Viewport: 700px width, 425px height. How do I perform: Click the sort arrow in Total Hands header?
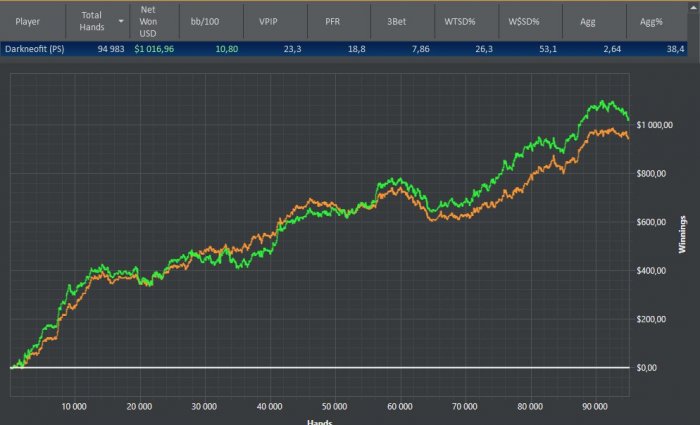click(x=121, y=20)
